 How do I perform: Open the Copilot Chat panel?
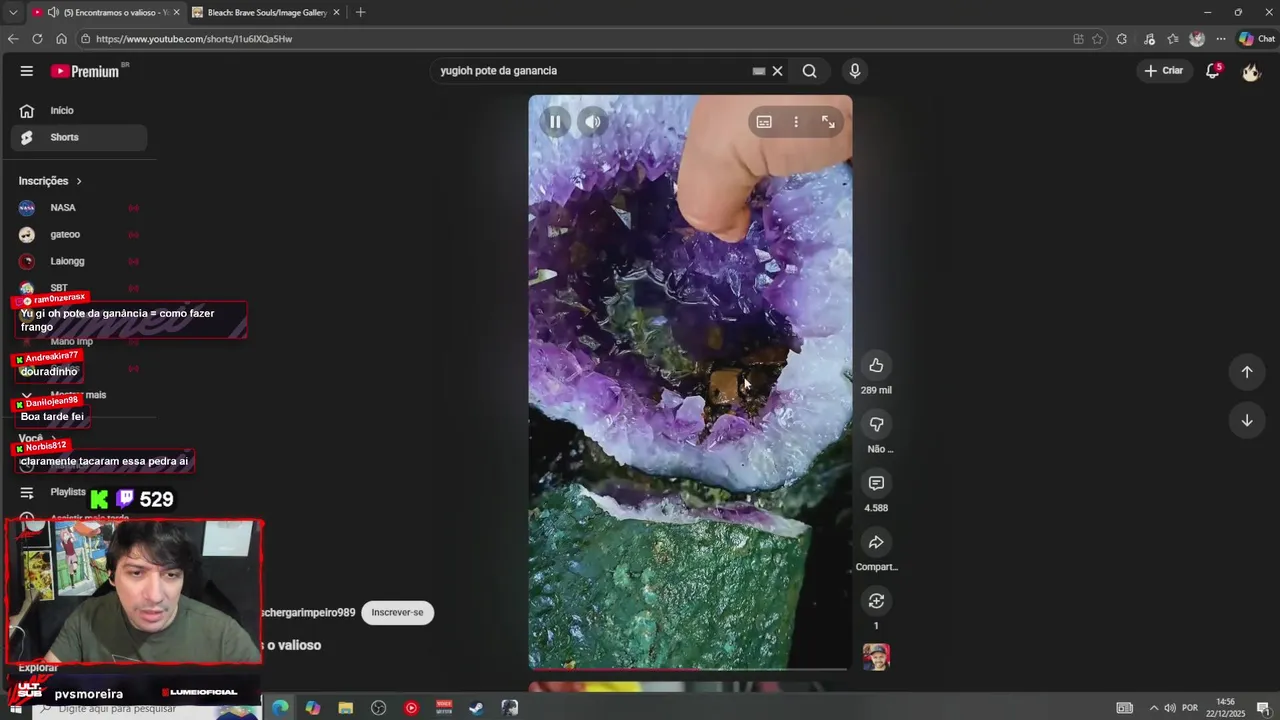[x=1257, y=39]
